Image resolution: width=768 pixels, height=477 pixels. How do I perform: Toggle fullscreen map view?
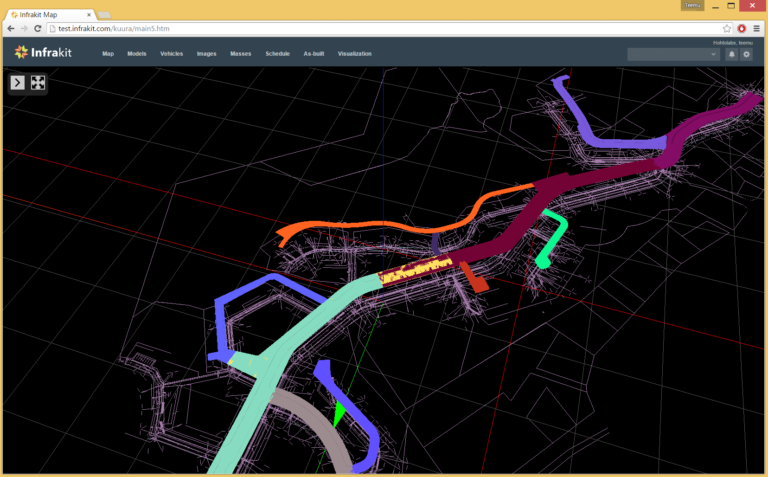pyautogui.click(x=38, y=82)
